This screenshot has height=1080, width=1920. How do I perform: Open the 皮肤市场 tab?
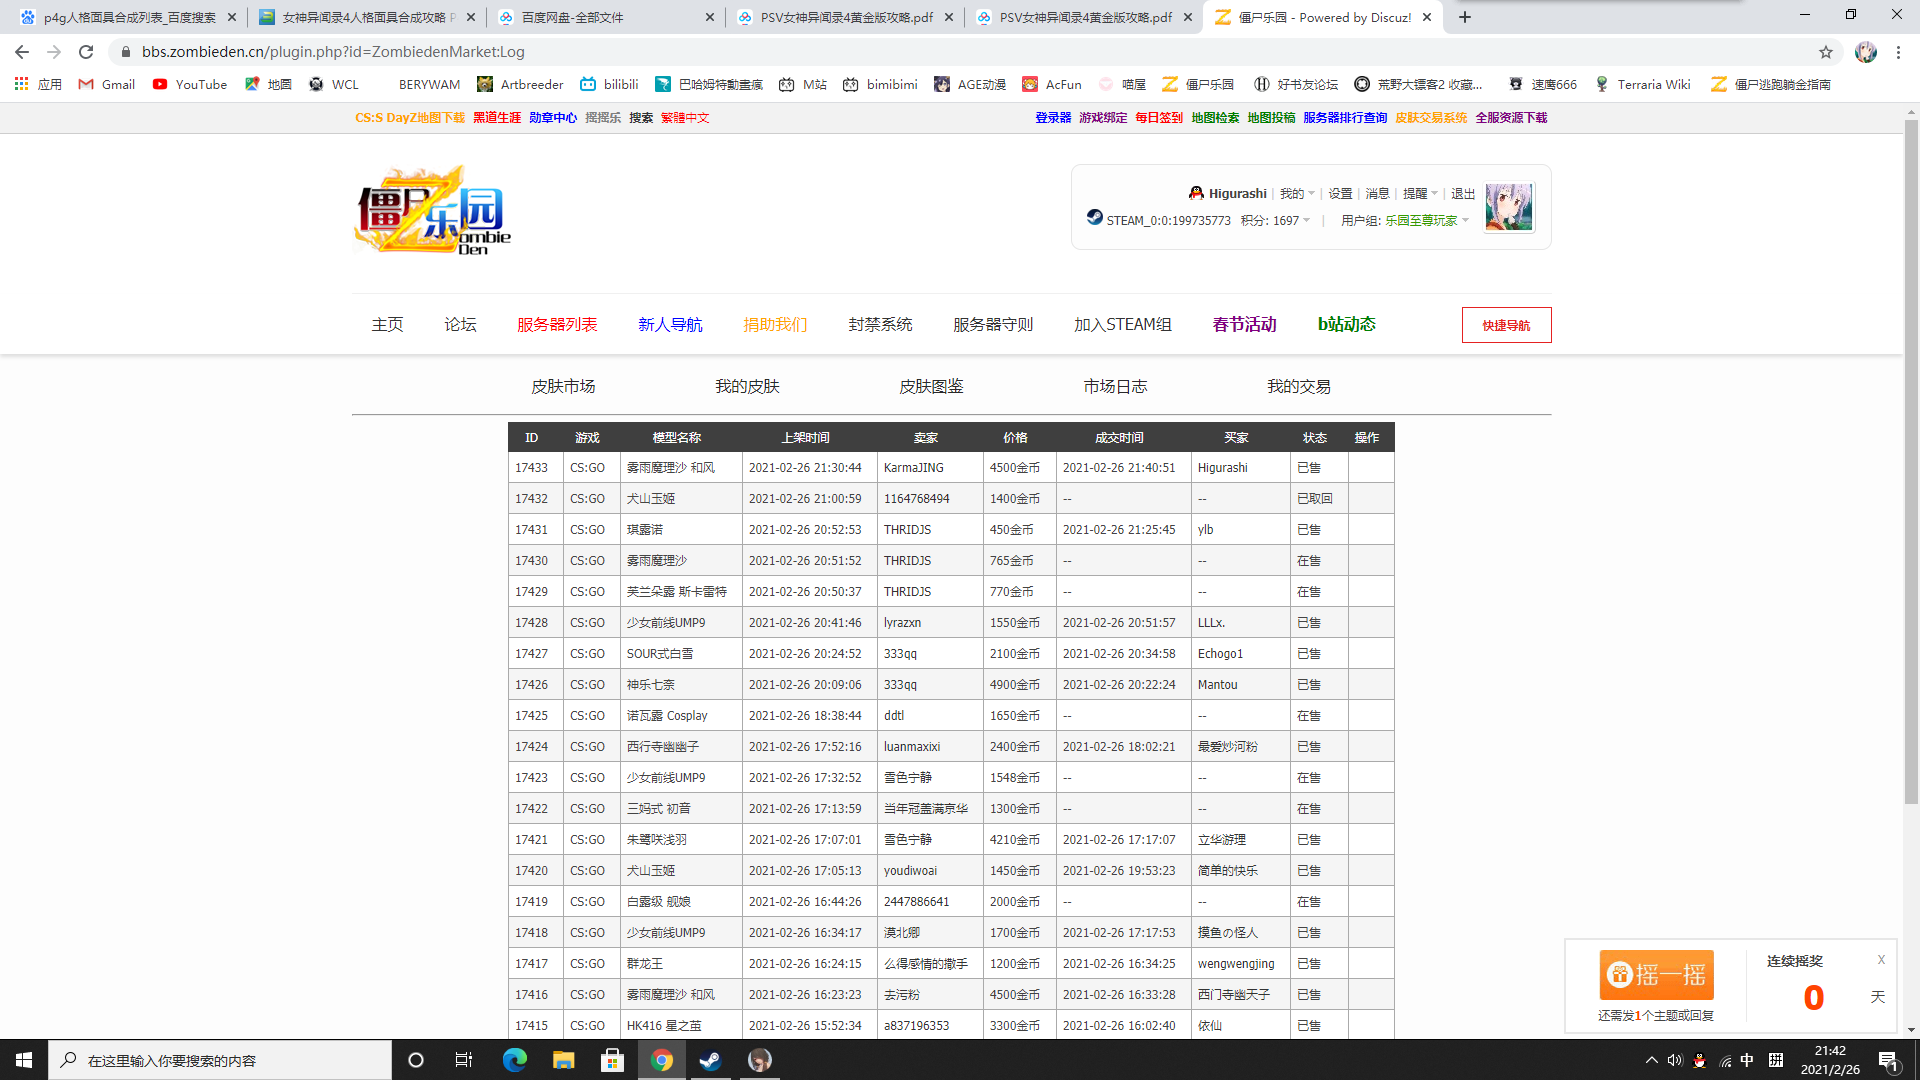(563, 387)
